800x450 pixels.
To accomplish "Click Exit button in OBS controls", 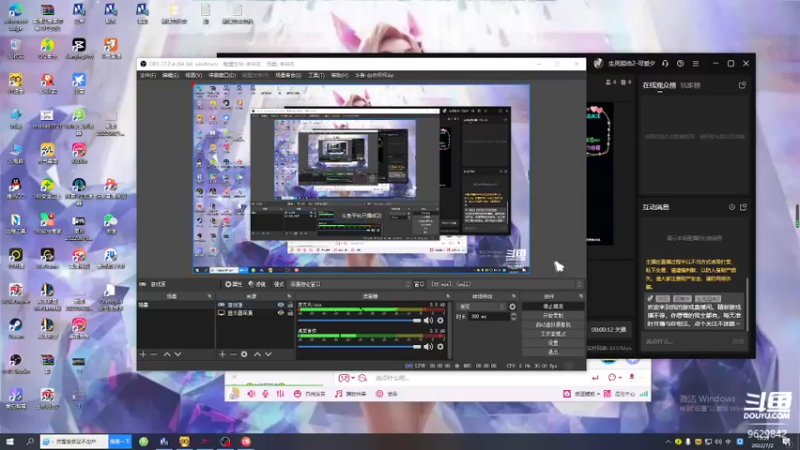I will [553, 352].
